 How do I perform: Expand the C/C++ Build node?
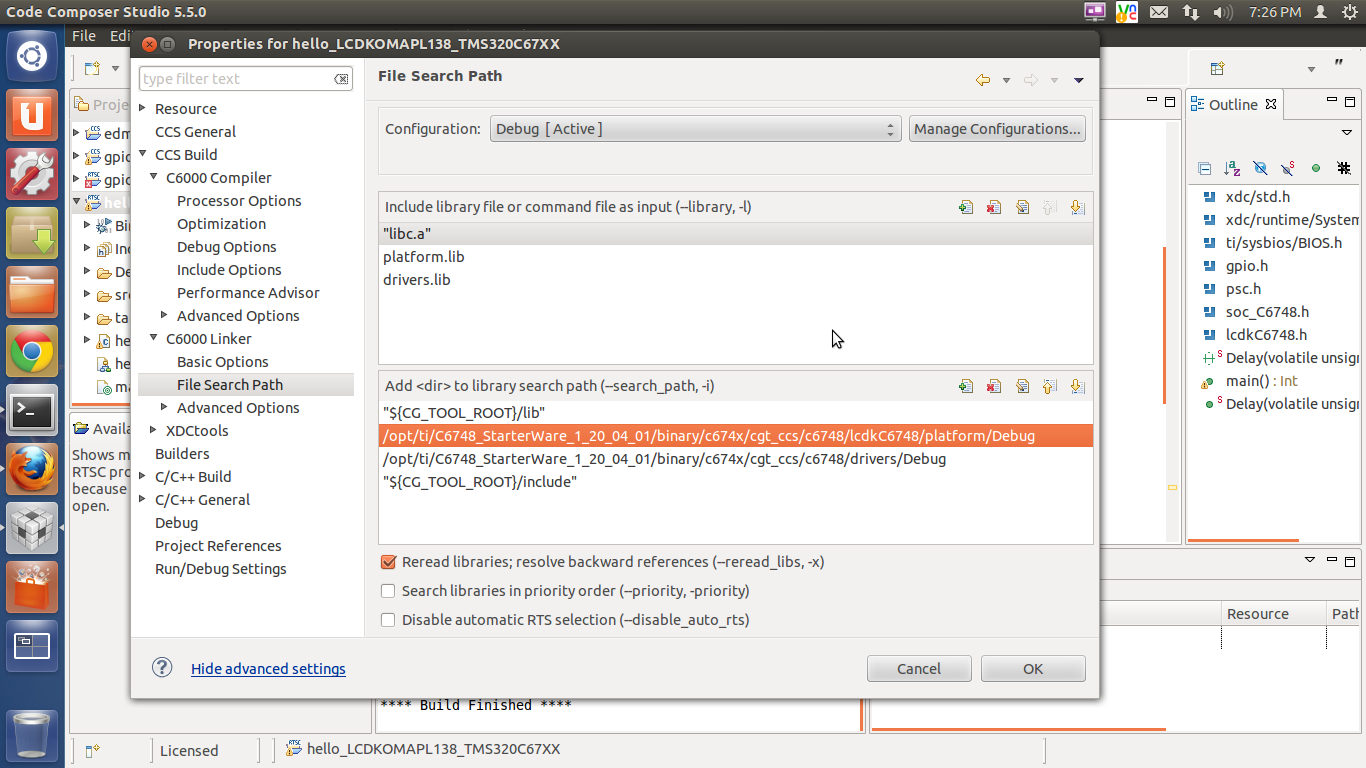[143, 476]
